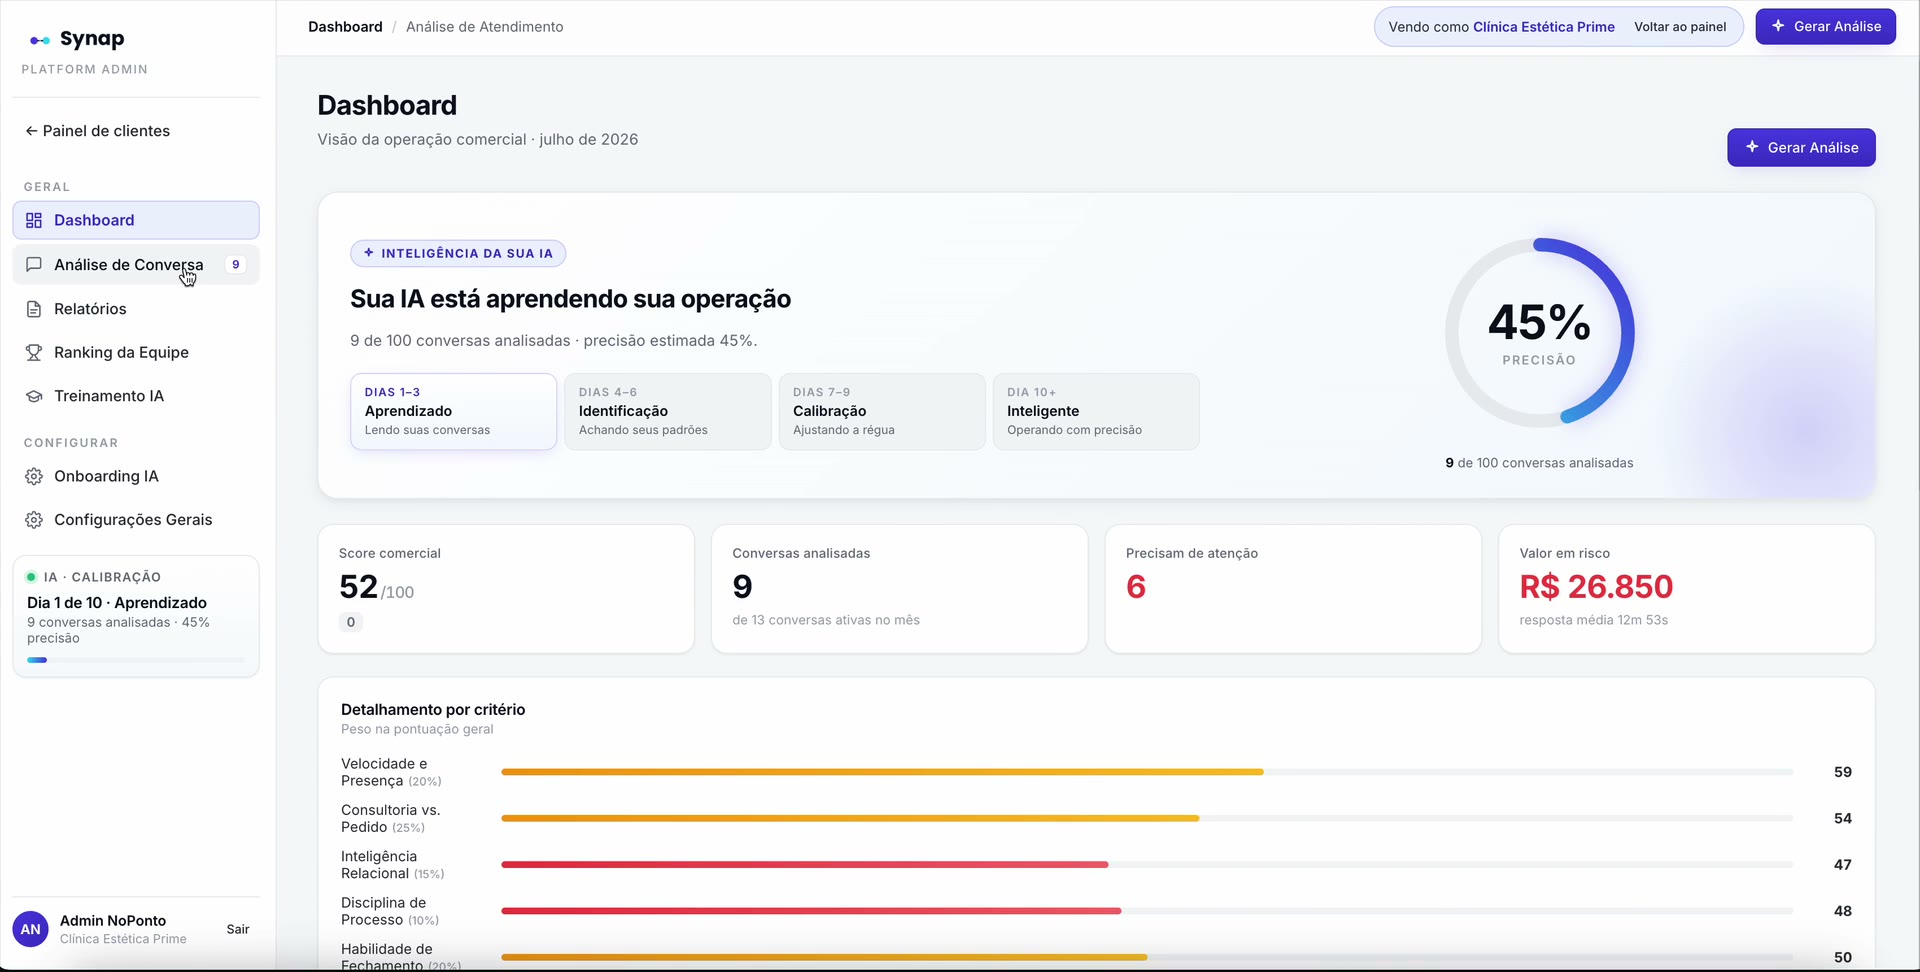Click Análise de Atendimento breadcrumb

[x=484, y=27]
